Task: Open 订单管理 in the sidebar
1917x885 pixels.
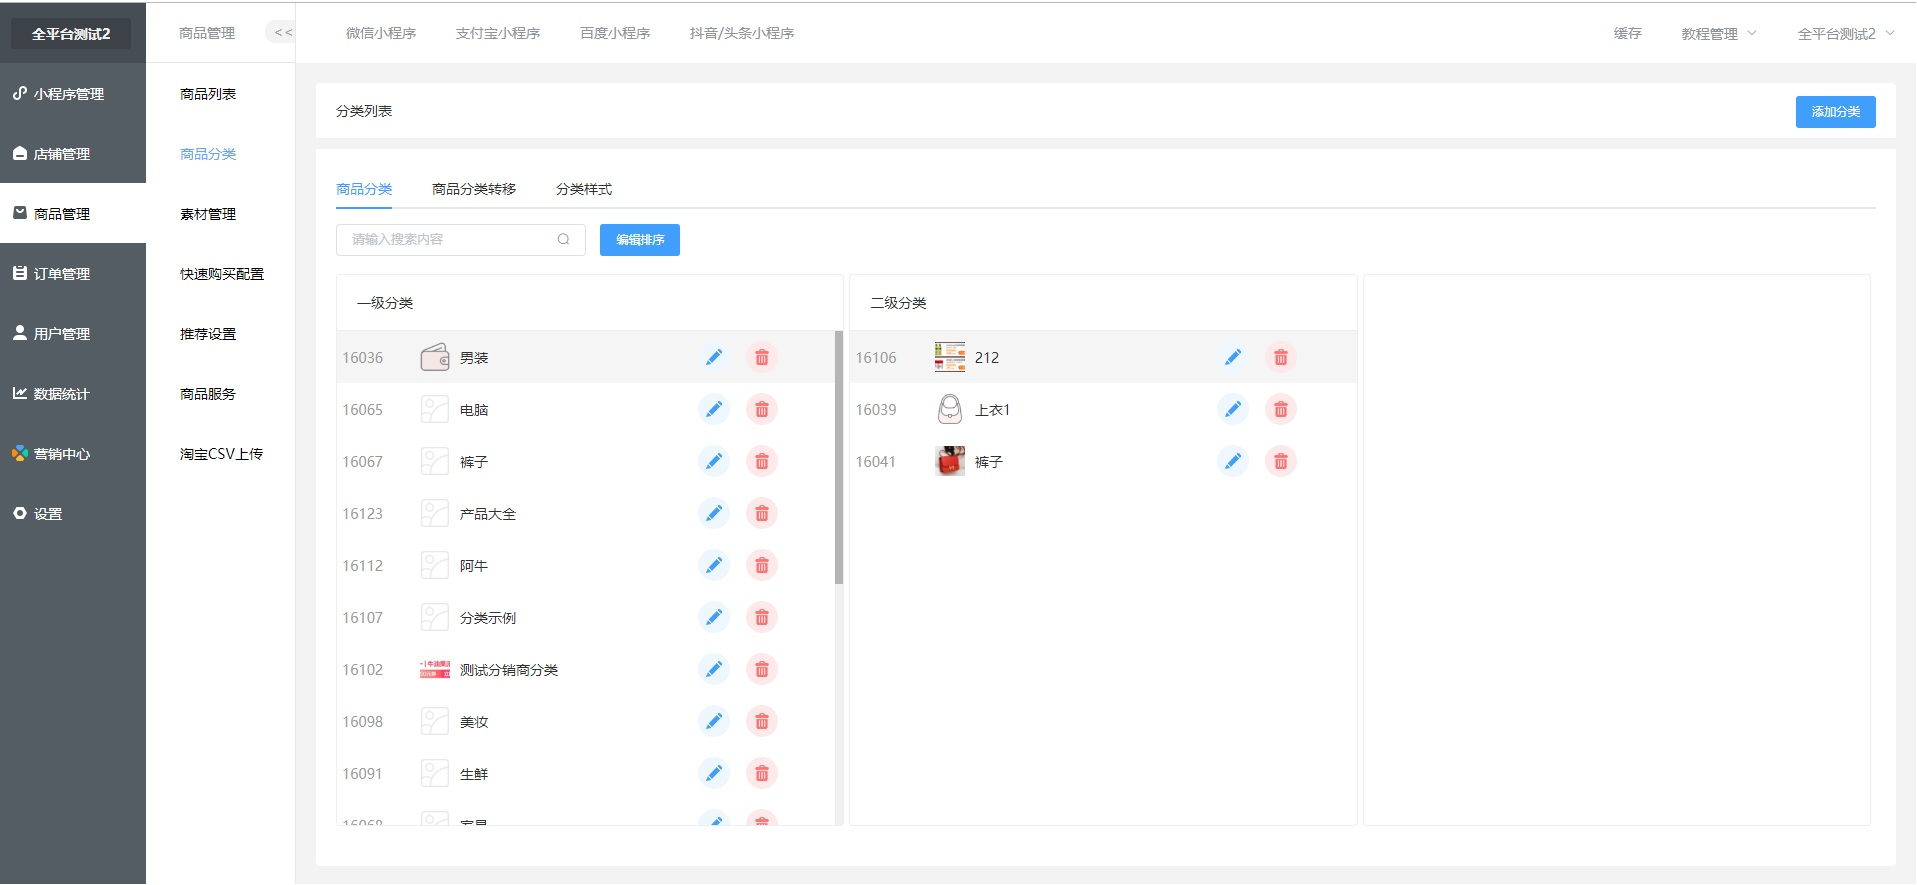Action: tap(73, 273)
